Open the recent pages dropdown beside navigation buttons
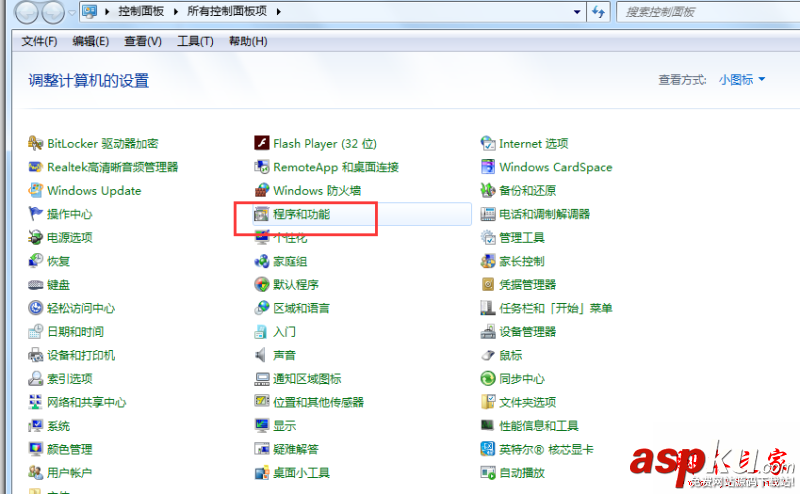800x494 pixels. [71, 12]
